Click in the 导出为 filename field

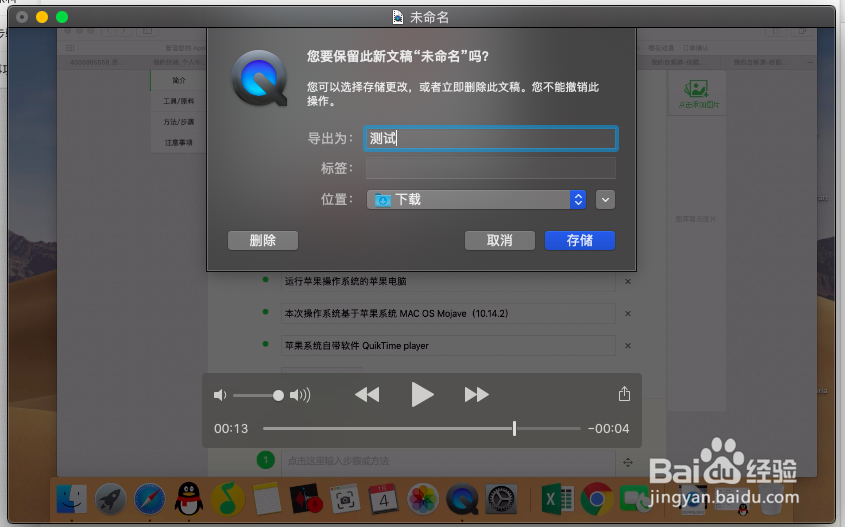(x=490, y=138)
